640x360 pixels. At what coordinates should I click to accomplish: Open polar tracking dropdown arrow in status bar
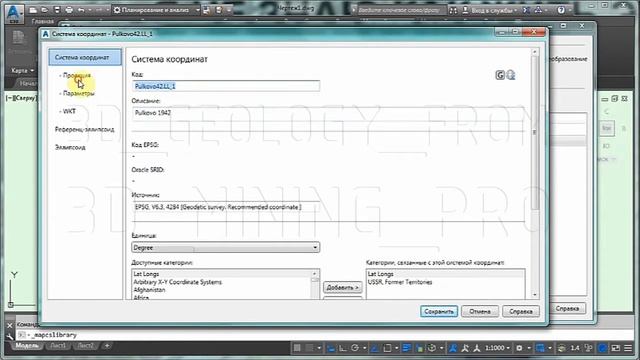pyautogui.click(x=364, y=348)
